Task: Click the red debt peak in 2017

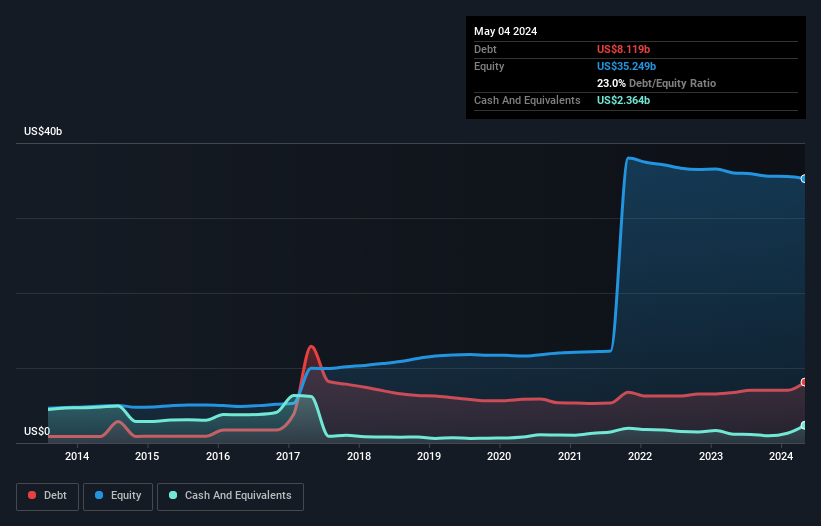Action: point(312,346)
